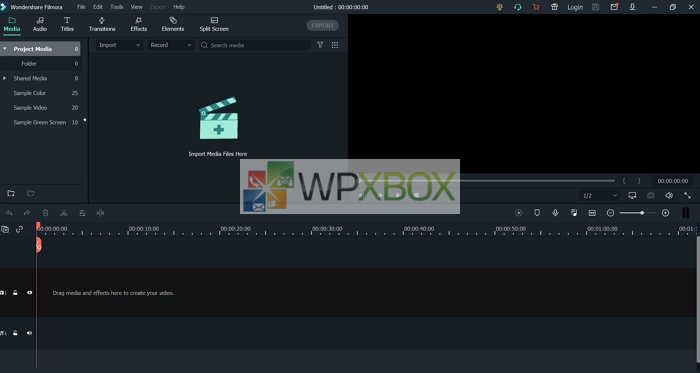Viewport: 700px width, 373px height.
Task: Collapse the Project Media tree
Action: pyautogui.click(x=4, y=49)
